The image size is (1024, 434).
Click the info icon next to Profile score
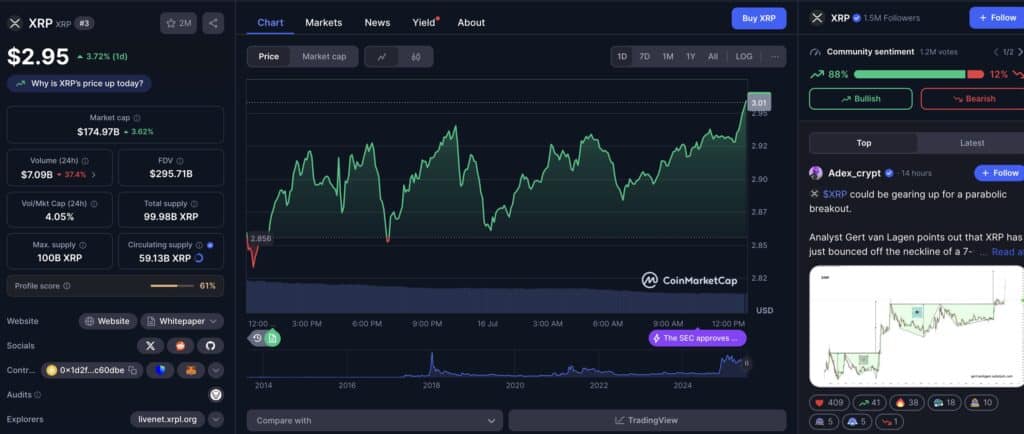coord(67,286)
